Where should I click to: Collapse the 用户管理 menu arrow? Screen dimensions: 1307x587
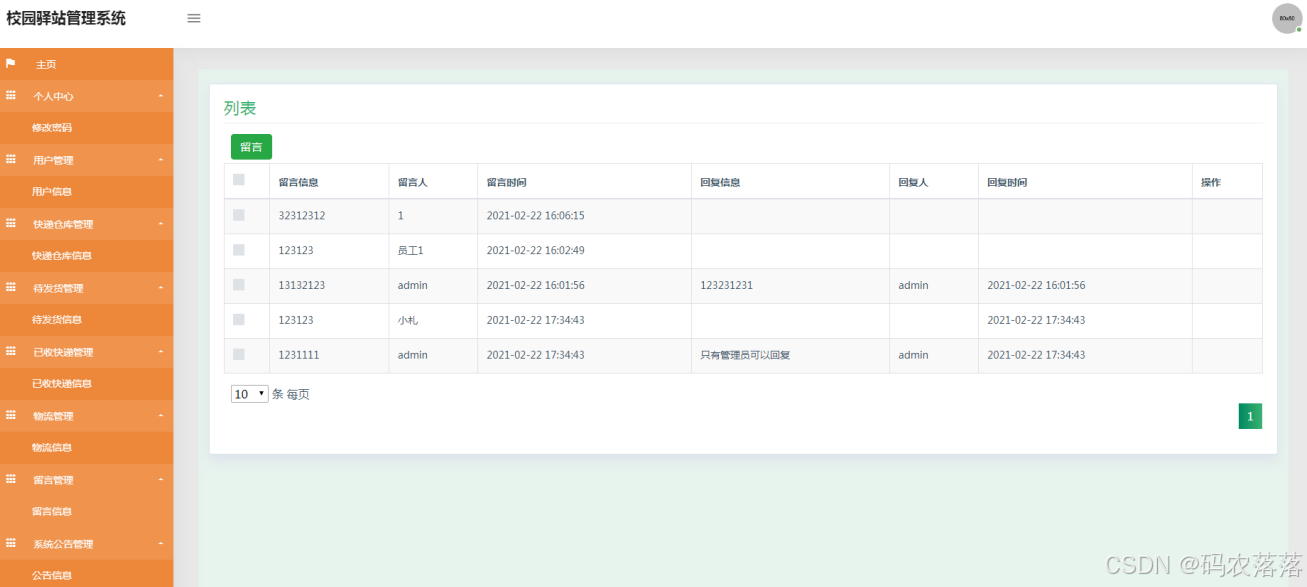coord(161,160)
